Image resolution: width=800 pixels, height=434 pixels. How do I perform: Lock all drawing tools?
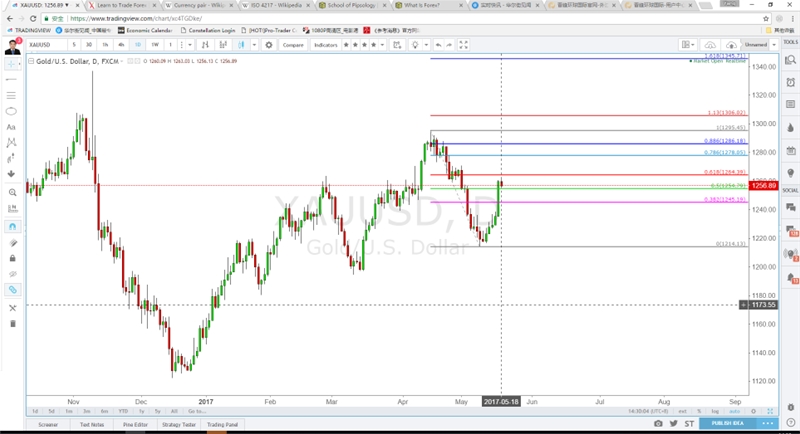pyautogui.click(x=12, y=258)
